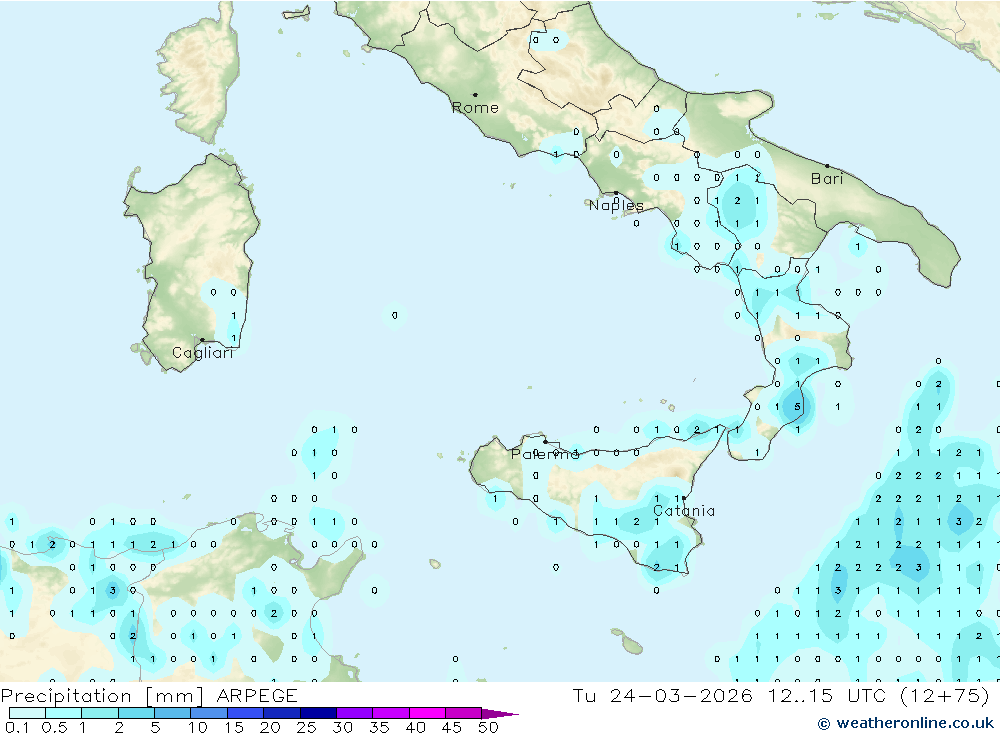The width and height of the screenshot is (1000, 733).
Task: Click the Palermo city label
Action: click(545, 454)
